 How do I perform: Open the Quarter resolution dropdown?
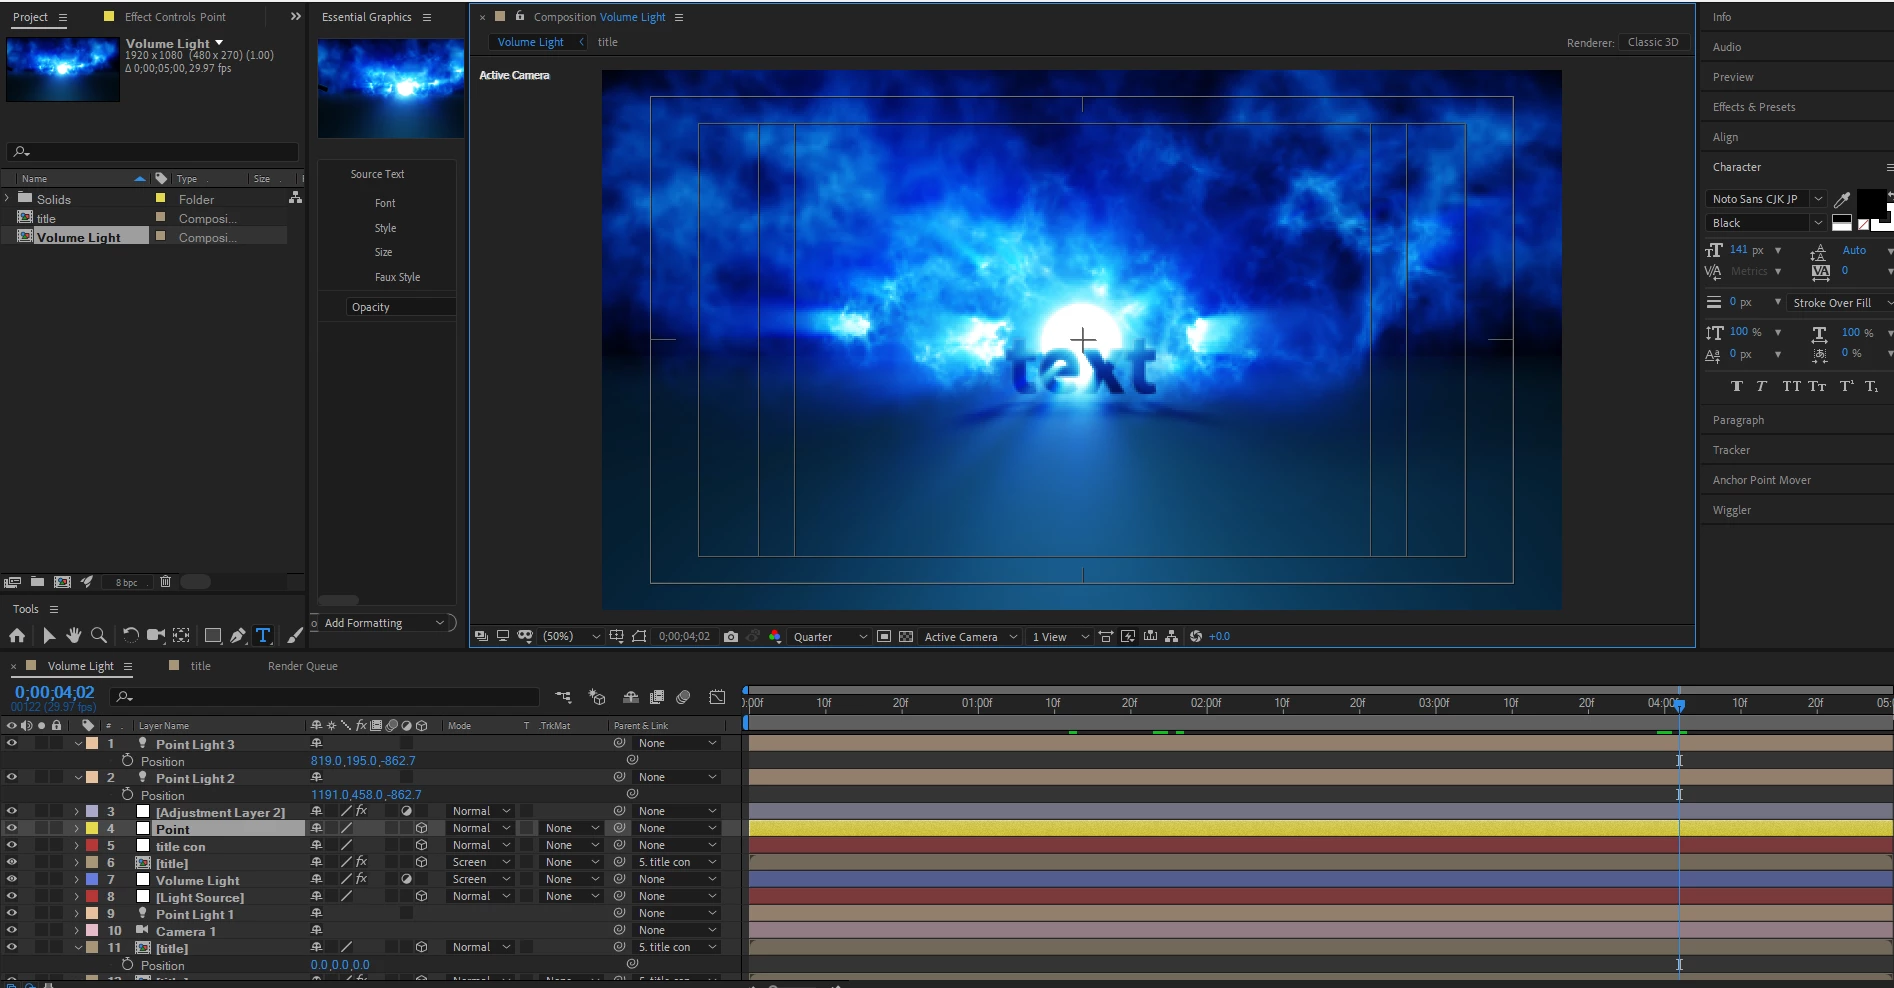pyautogui.click(x=830, y=636)
